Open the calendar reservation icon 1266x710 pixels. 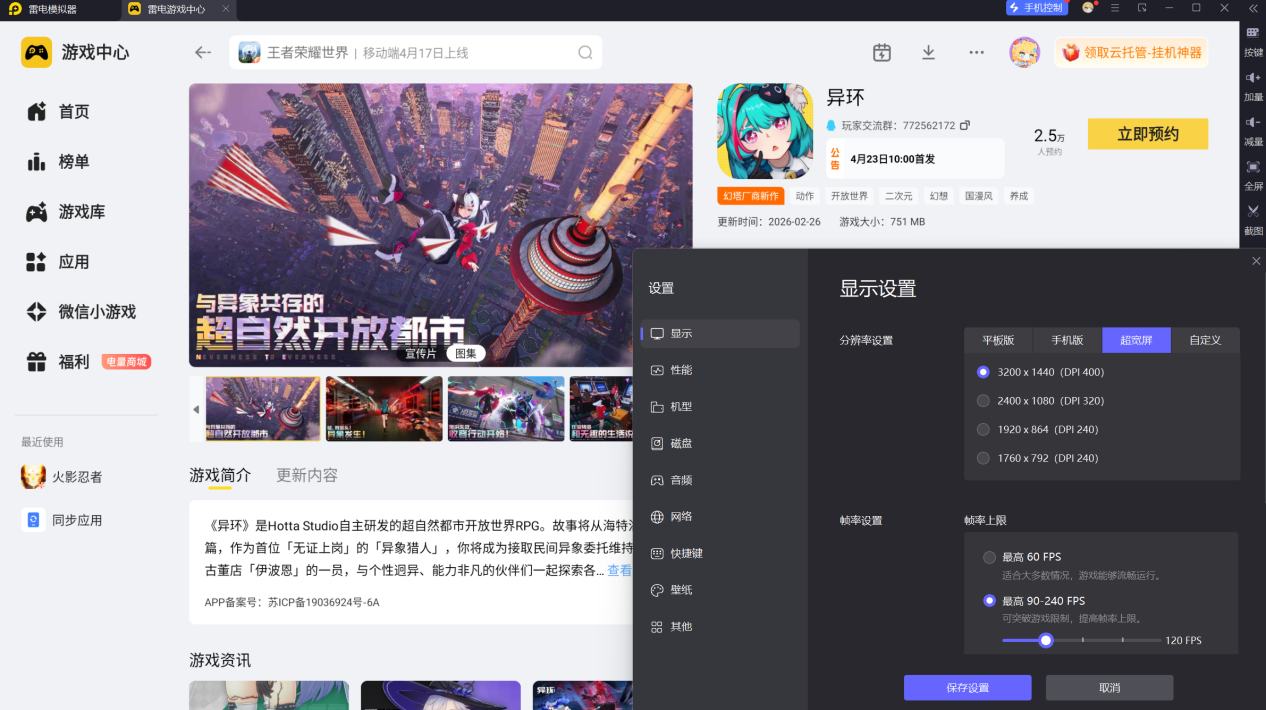(x=881, y=52)
